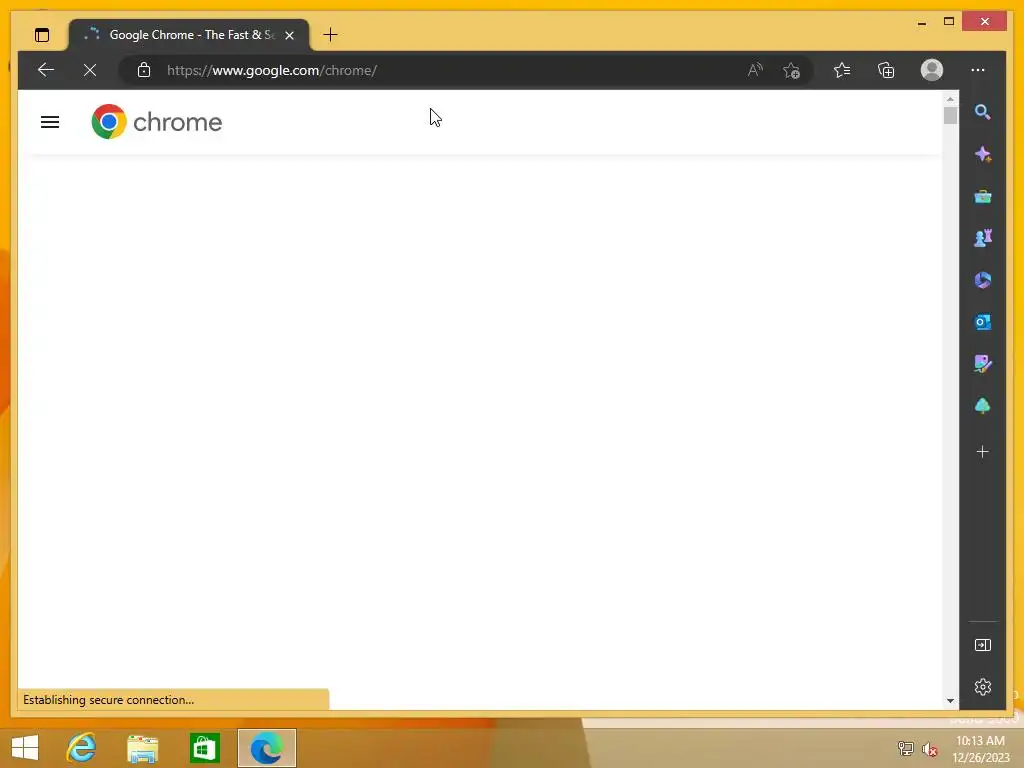1024x768 pixels.
Task: Open Windows Start button
Action: (x=25, y=748)
